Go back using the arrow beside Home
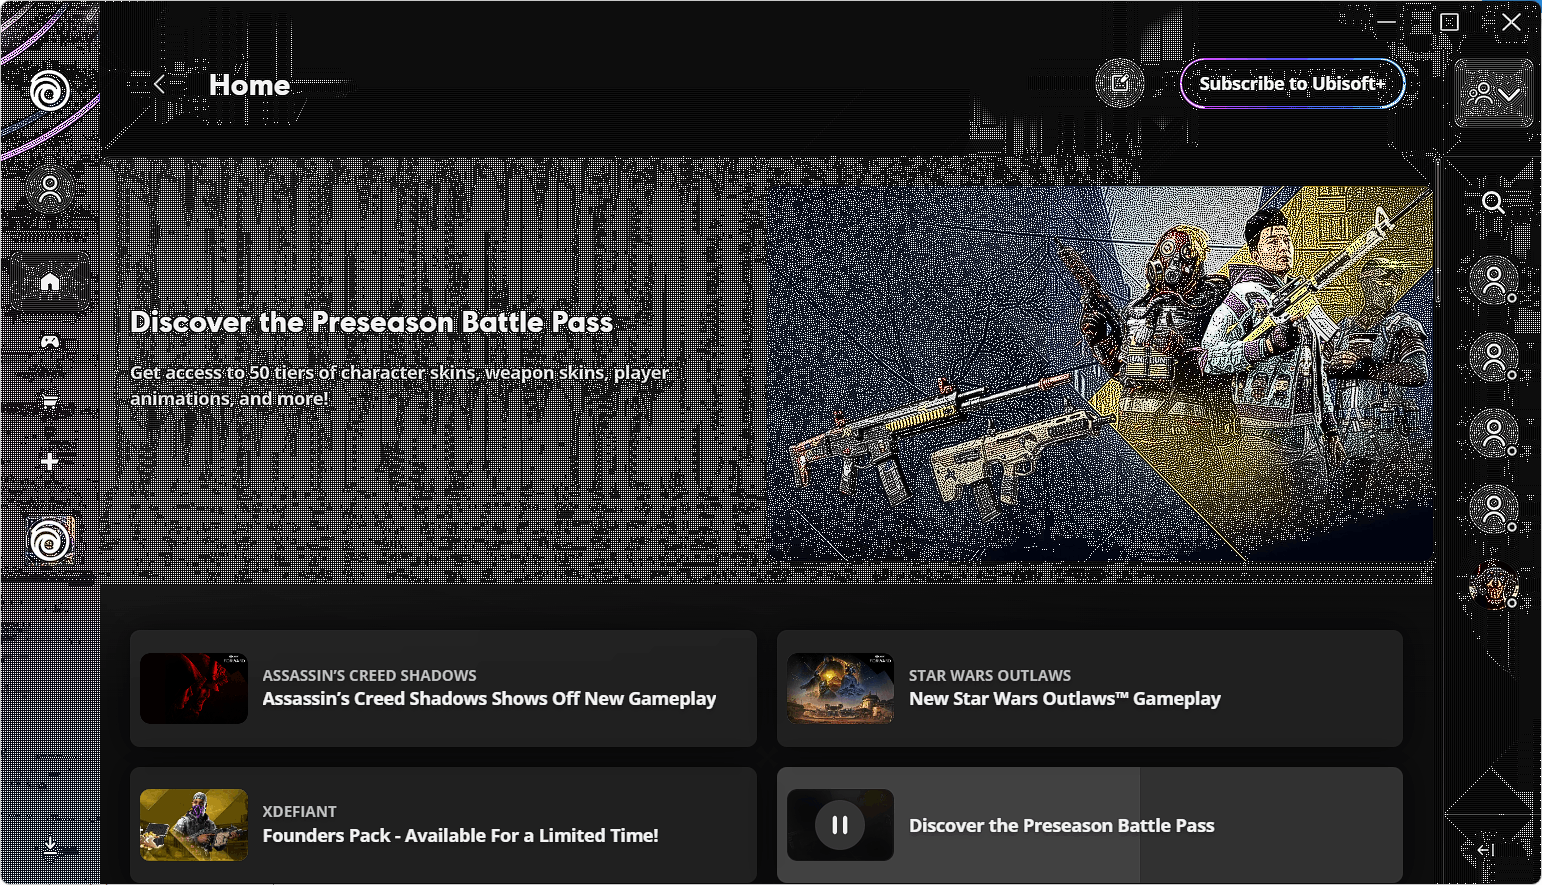Screen dimensions: 1542x885 coord(159,85)
